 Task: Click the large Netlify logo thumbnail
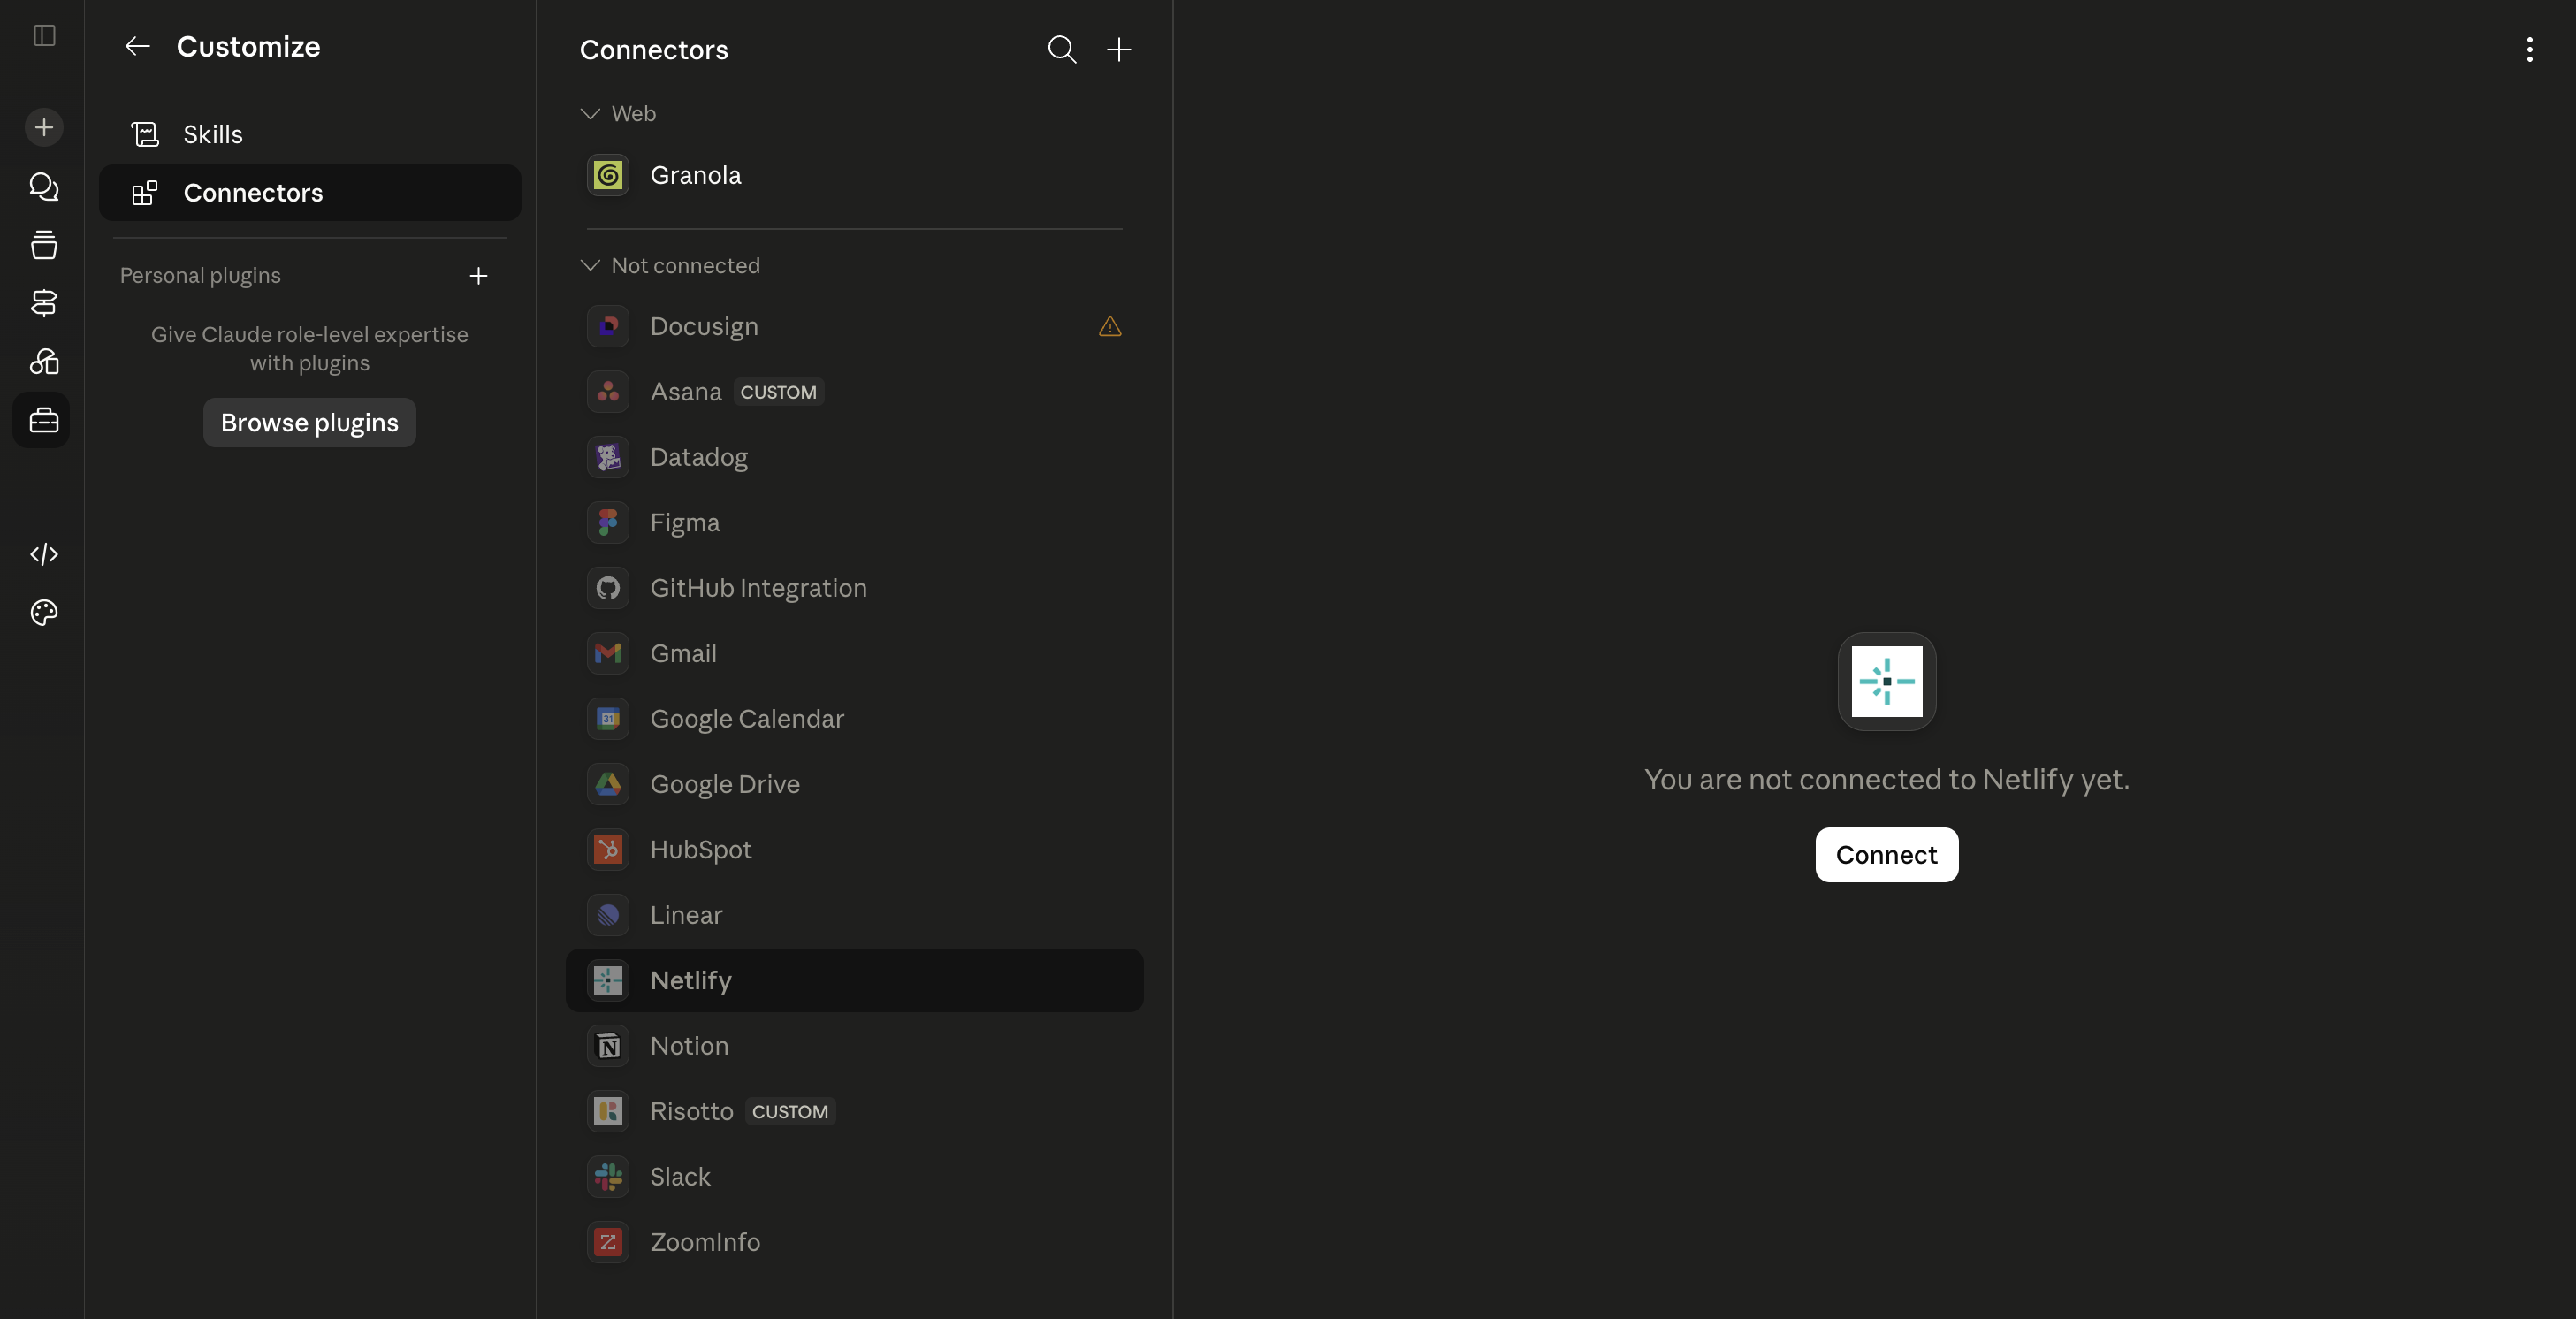[x=1886, y=681]
